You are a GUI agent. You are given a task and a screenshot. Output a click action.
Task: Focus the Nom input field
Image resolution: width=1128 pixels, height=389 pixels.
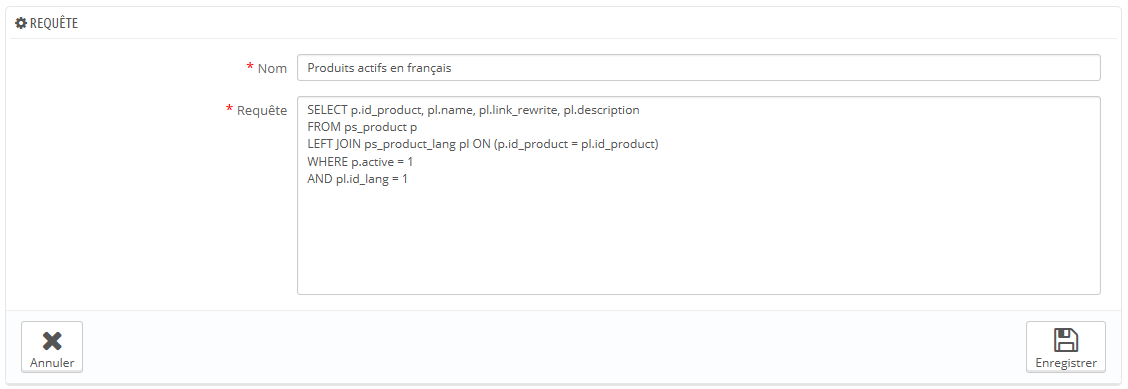pos(698,68)
